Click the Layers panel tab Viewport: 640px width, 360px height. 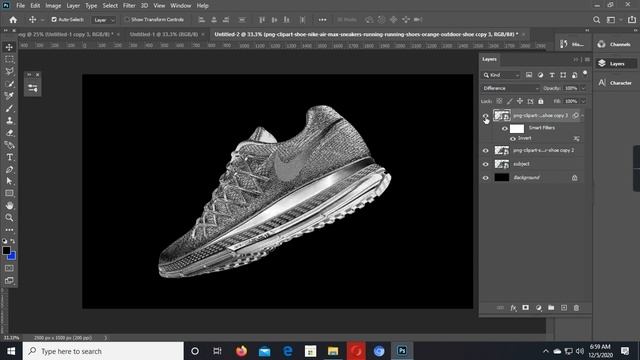[x=489, y=59]
